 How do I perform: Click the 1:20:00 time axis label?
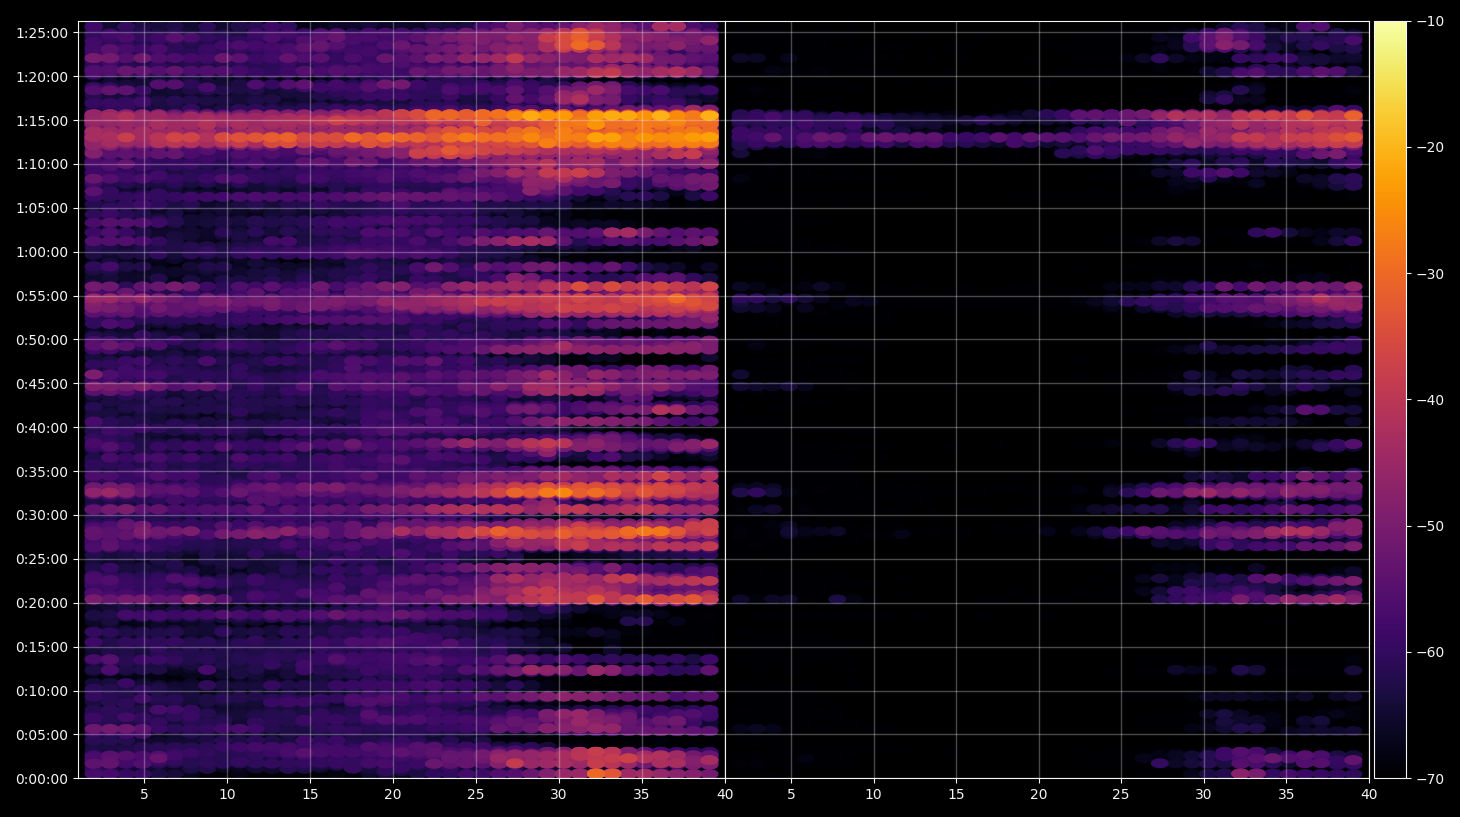pyautogui.click(x=42, y=77)
